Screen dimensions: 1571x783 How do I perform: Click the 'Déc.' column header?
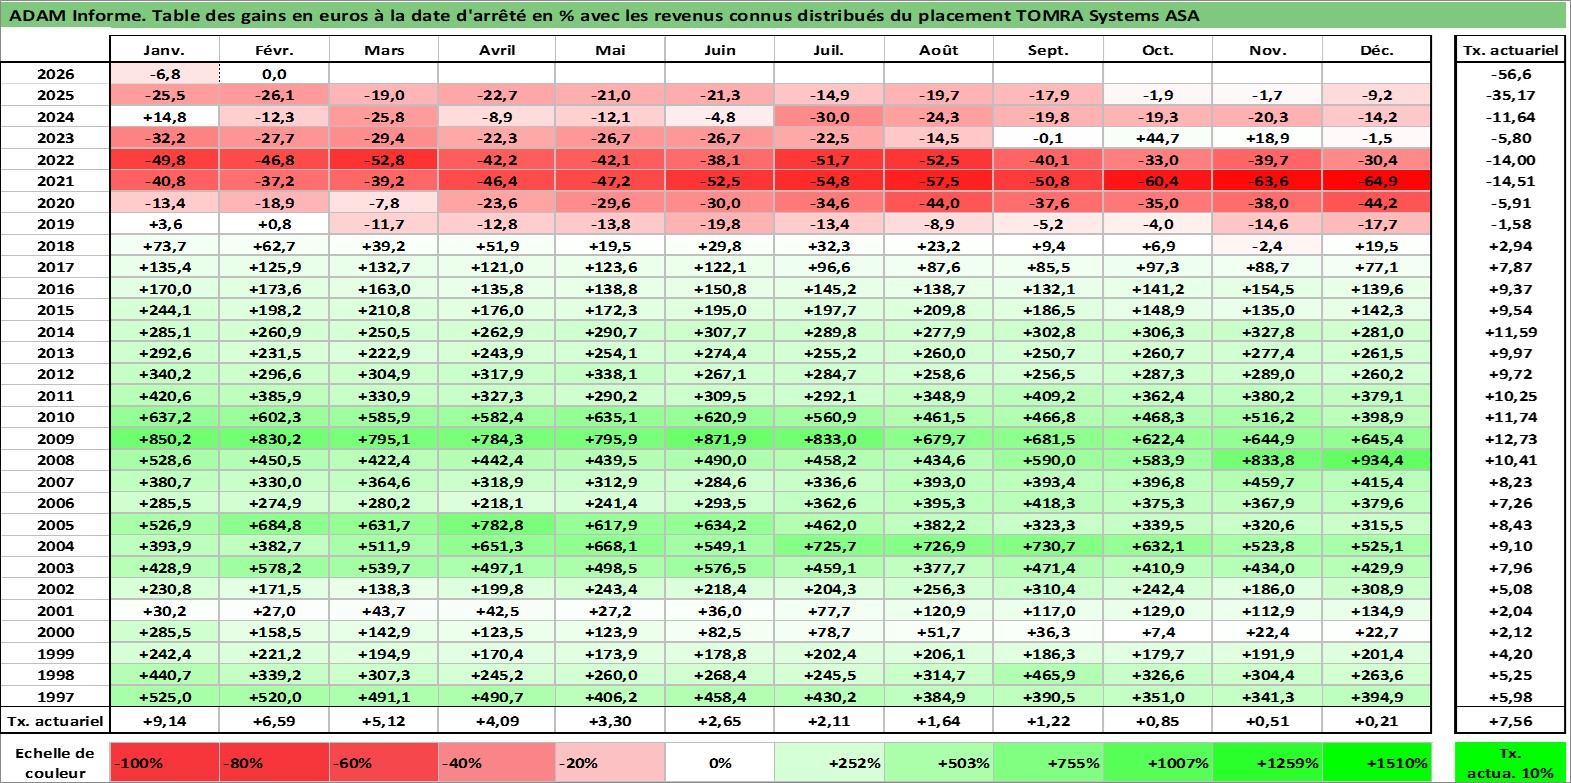1377,50
